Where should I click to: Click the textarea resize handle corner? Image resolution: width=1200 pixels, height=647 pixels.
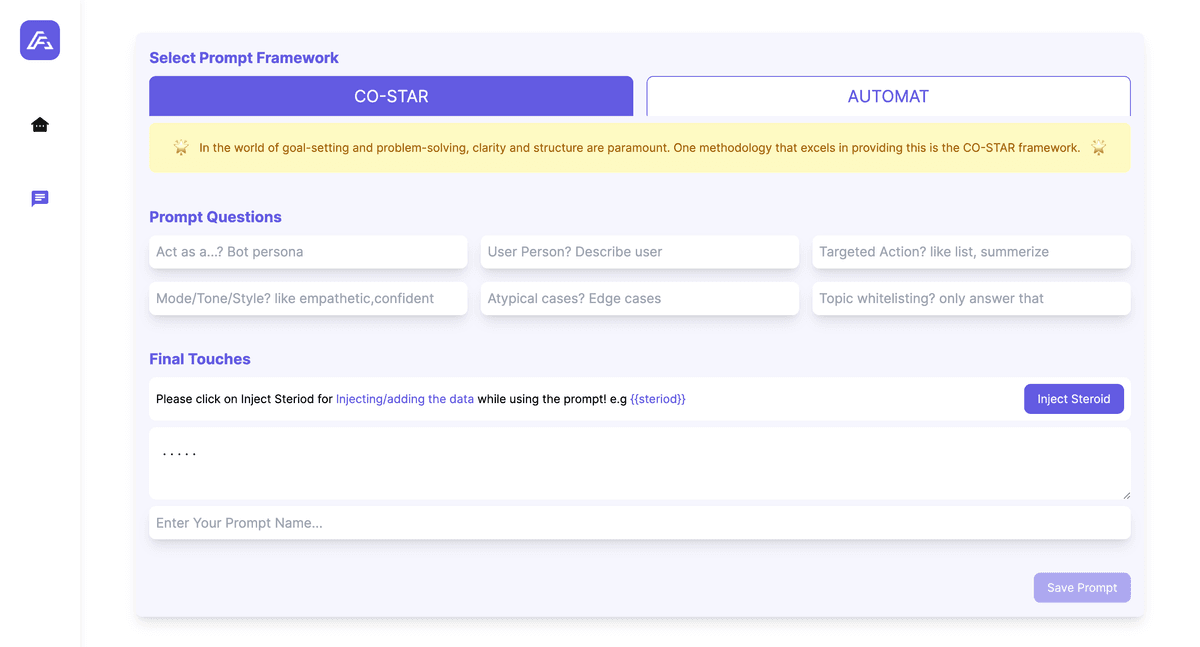click(x=1126, y=494)
